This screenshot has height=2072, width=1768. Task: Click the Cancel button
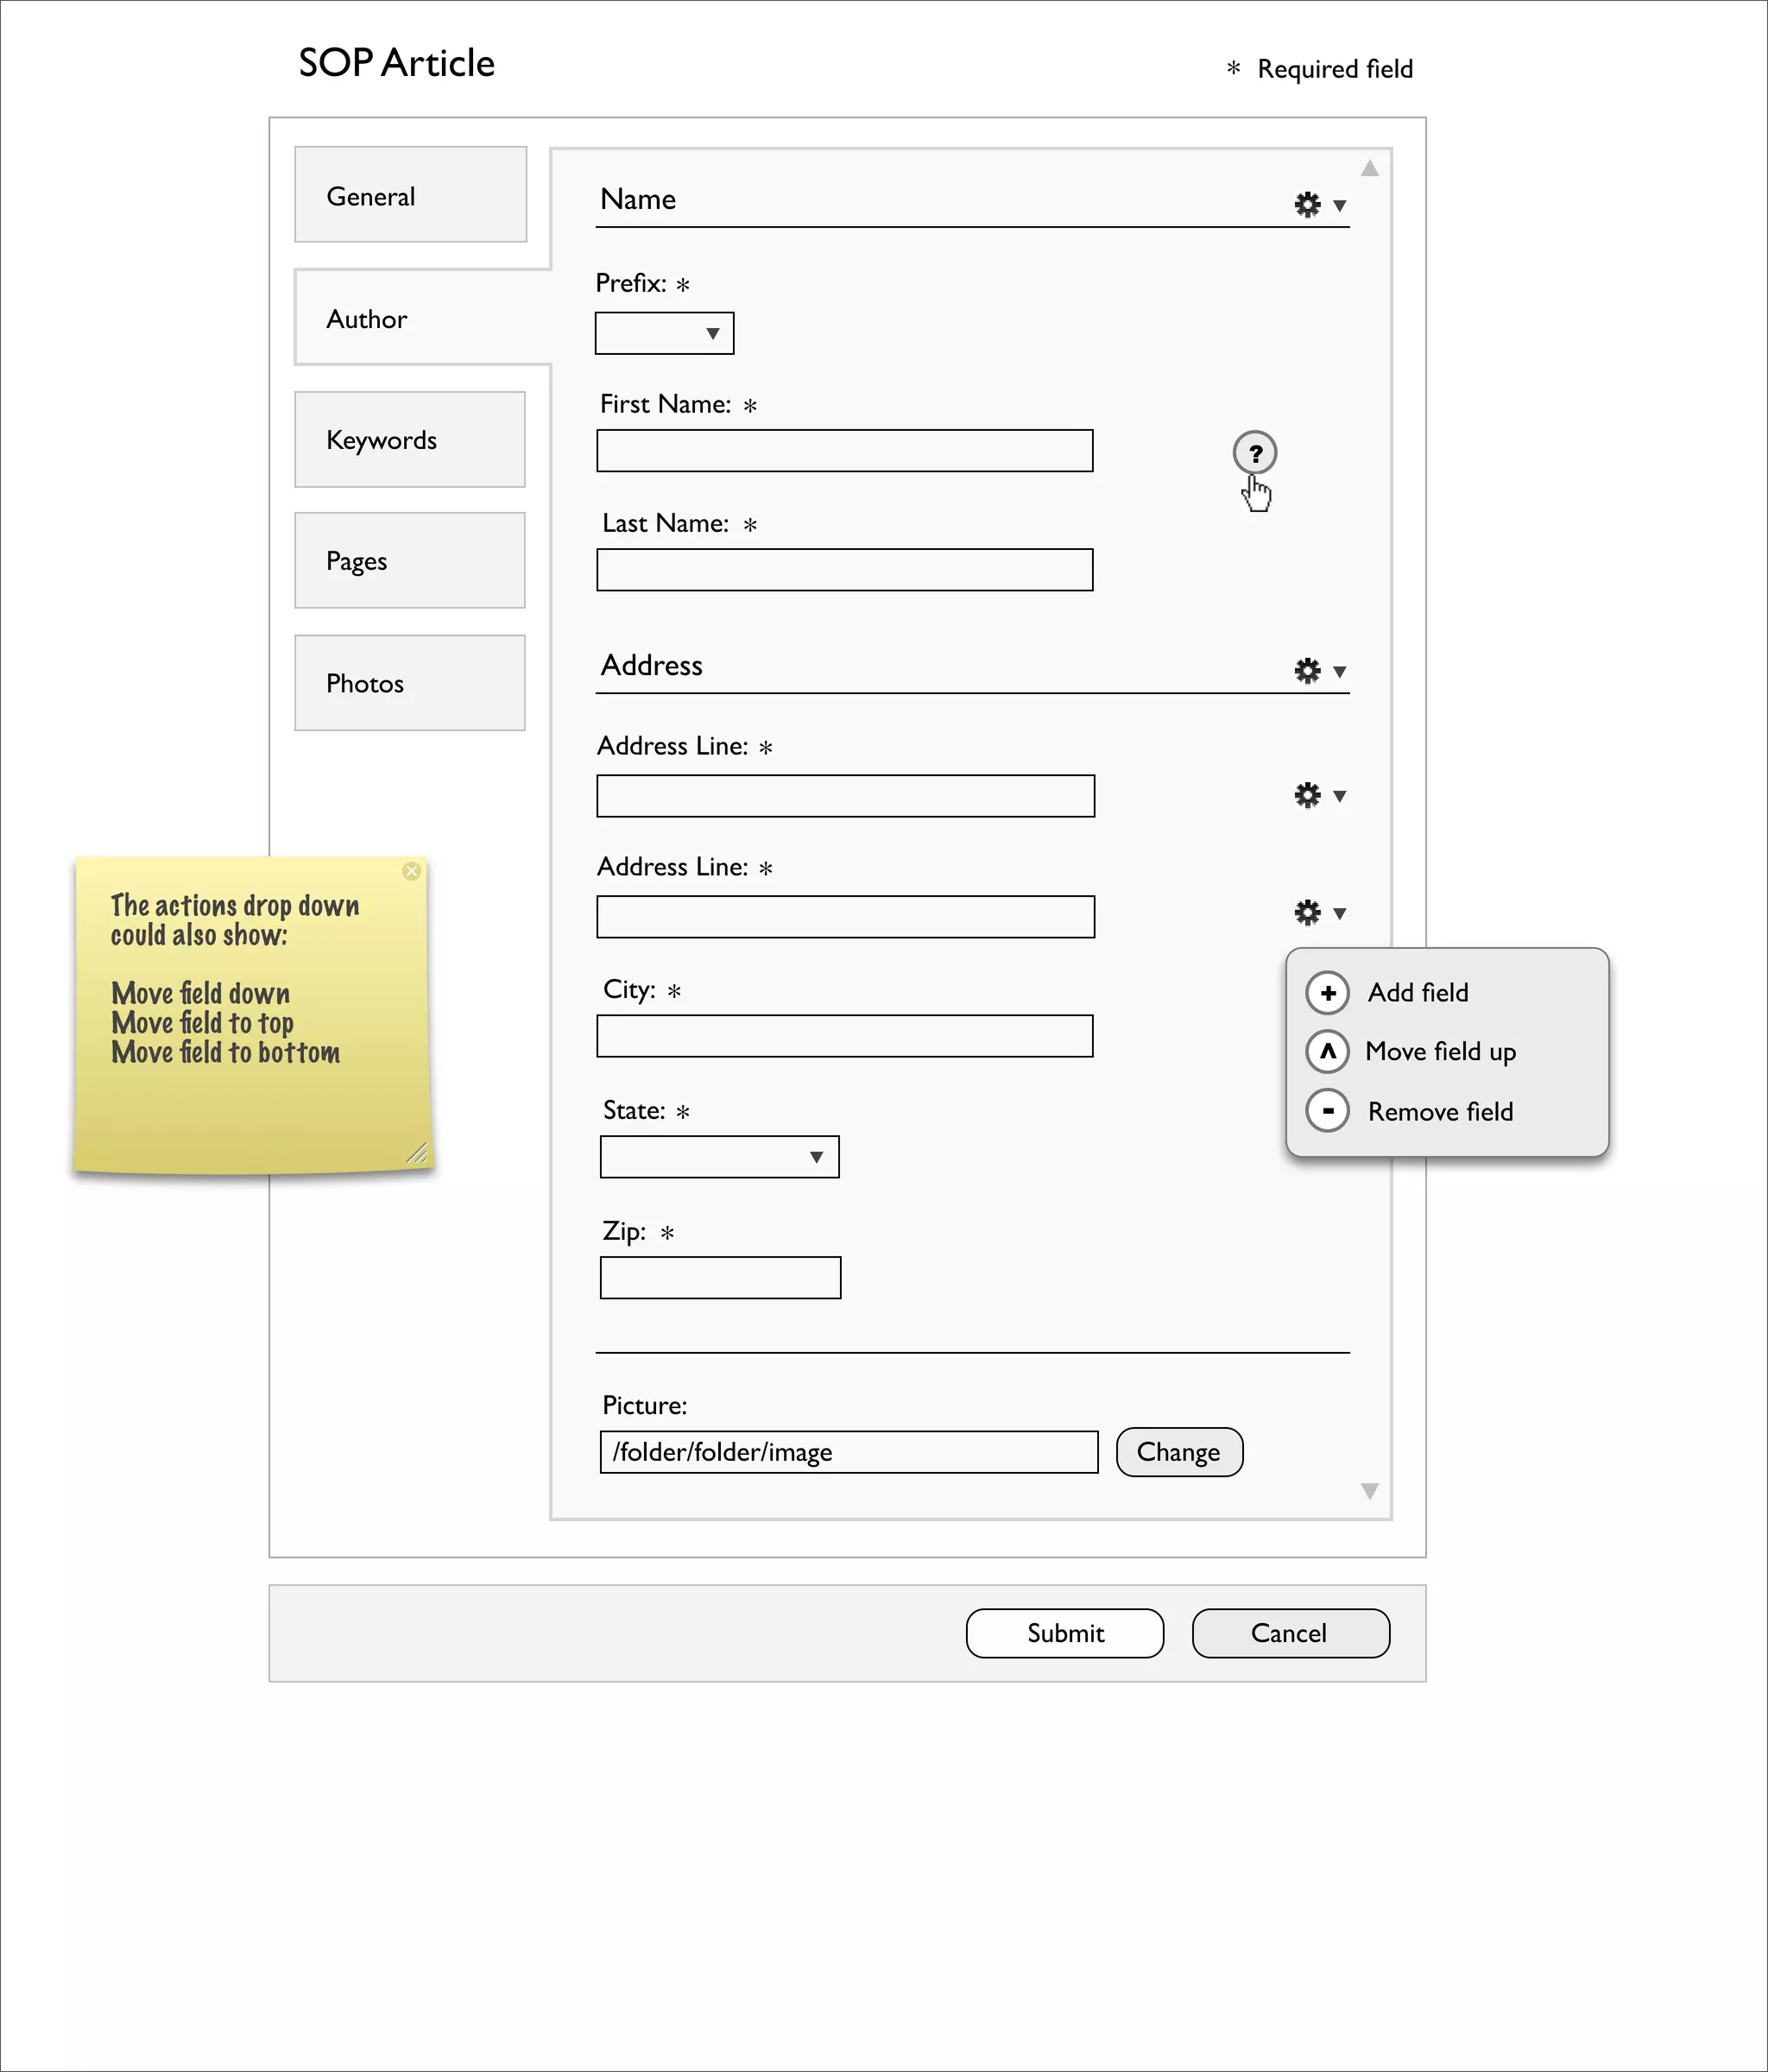(x=1290, y=1633)
